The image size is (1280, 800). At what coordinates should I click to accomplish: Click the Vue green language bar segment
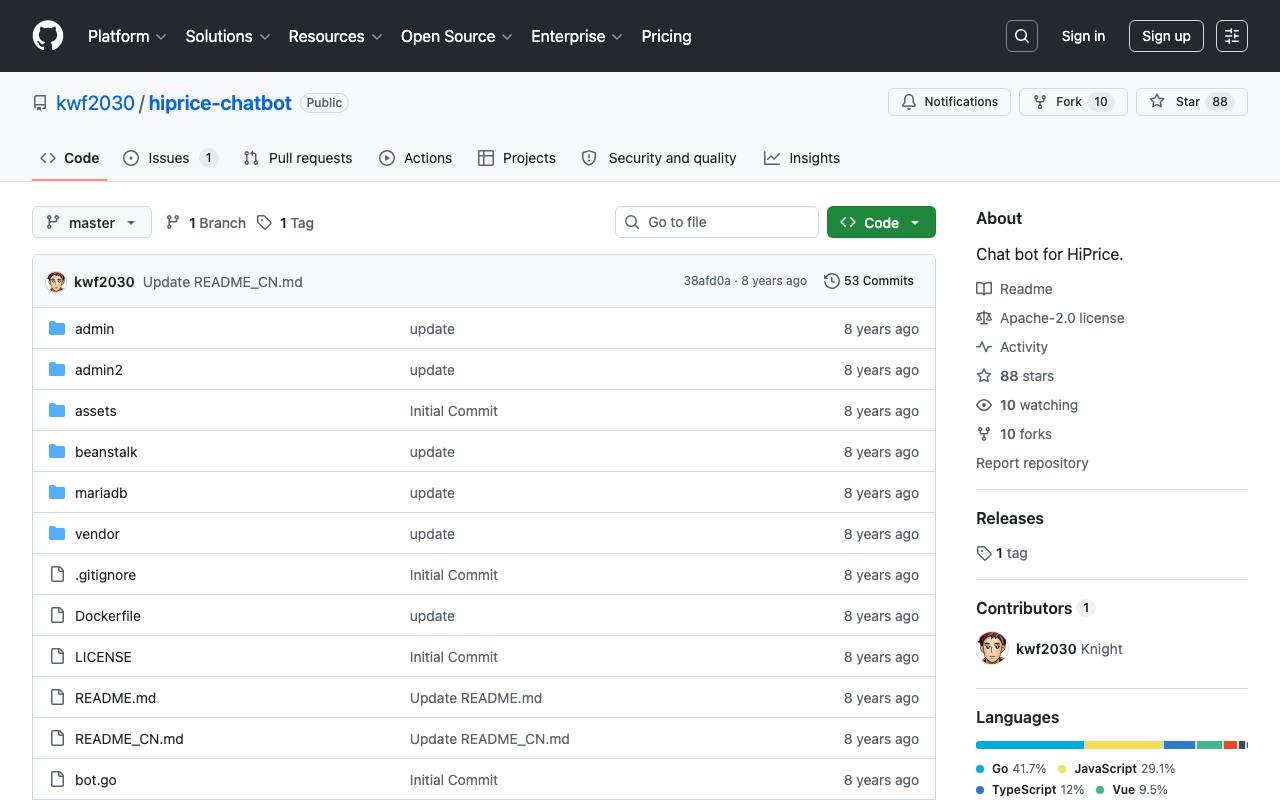1209,745
